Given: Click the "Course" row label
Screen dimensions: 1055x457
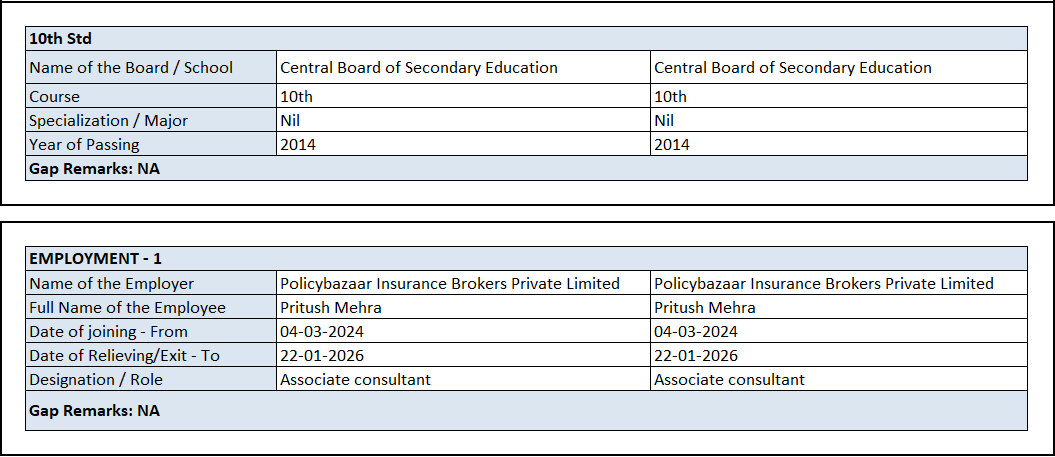Looking at the screenshot, I should (55, 97).
